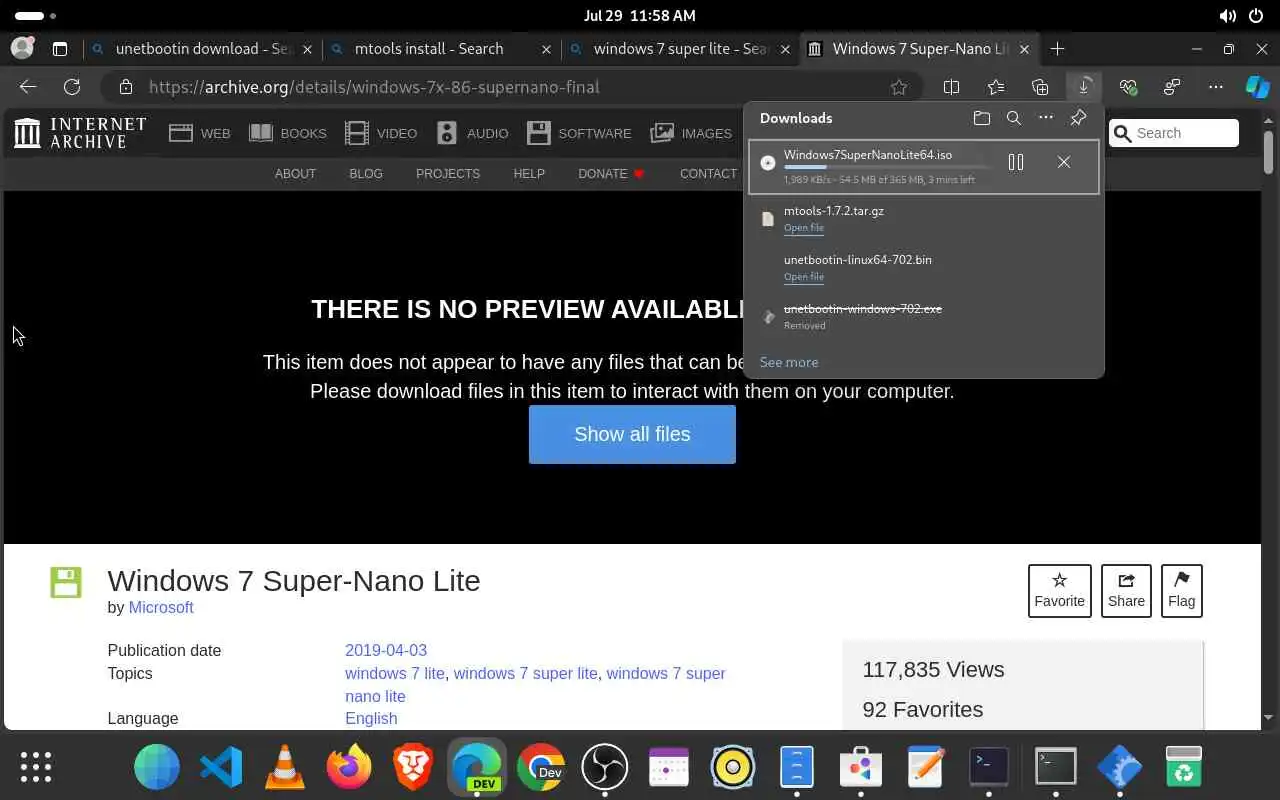This screenshot has height=800, width=1280.
Task: Search downloads using magnifier icon
Action: click(1014, 118)
